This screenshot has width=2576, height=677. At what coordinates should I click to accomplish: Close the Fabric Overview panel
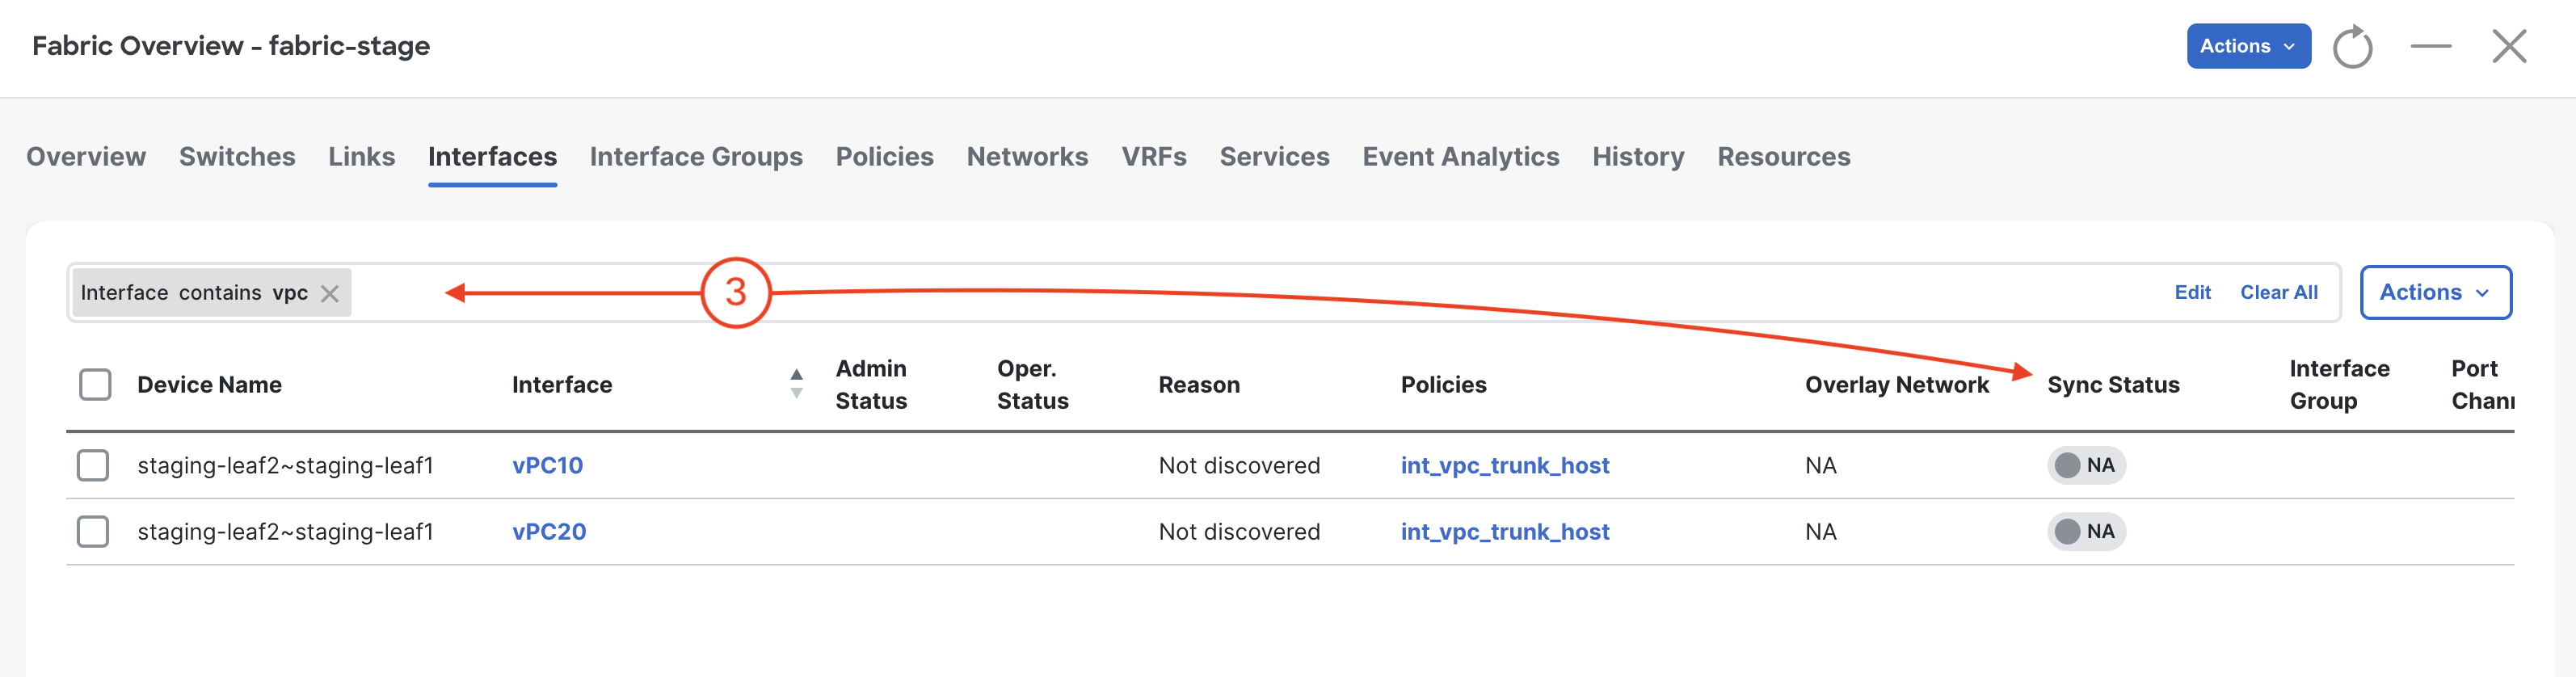(2509, 46)
